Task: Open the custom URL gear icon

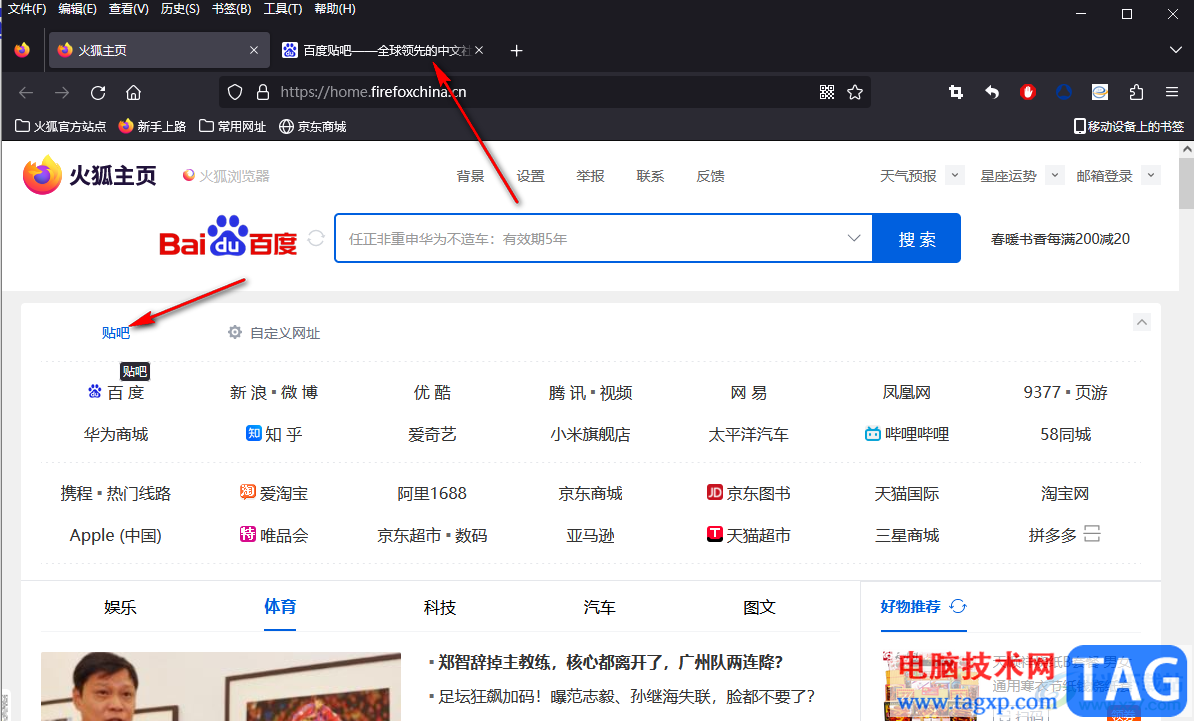Action: point(235,332)
